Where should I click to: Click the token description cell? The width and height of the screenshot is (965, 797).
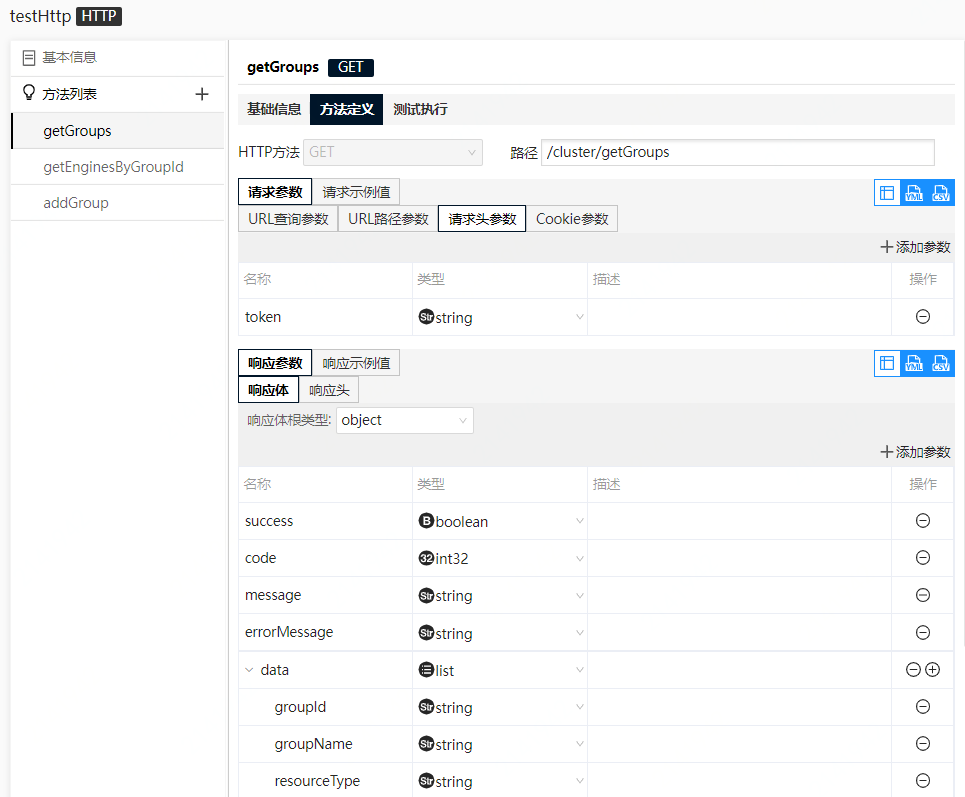739,317
